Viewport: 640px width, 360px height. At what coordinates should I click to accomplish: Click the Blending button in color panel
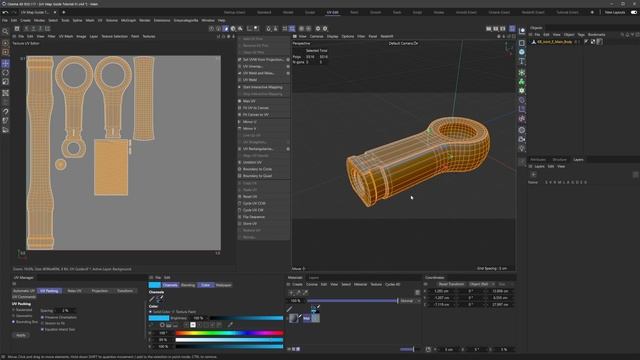coord(188,285)
